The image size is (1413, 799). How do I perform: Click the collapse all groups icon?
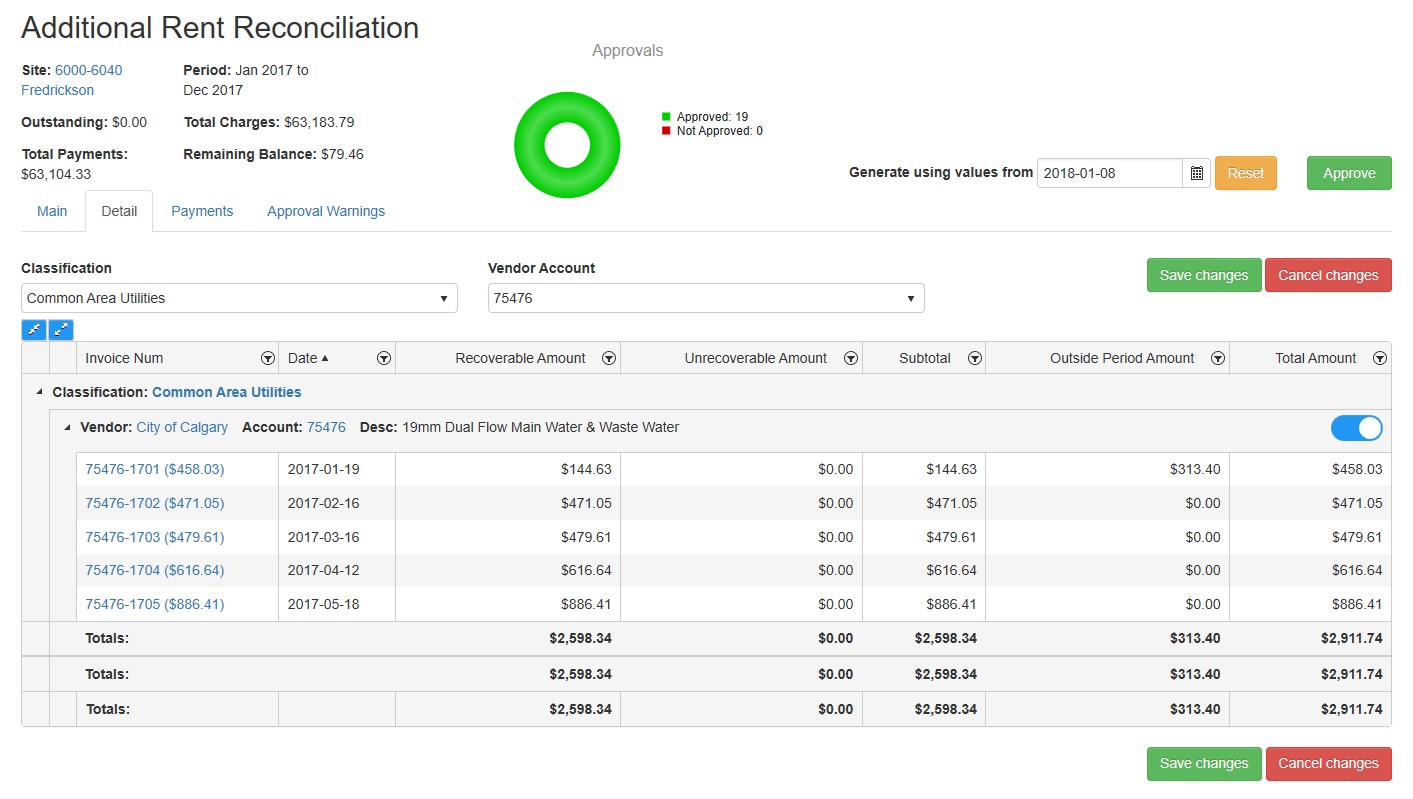point(34,329)
